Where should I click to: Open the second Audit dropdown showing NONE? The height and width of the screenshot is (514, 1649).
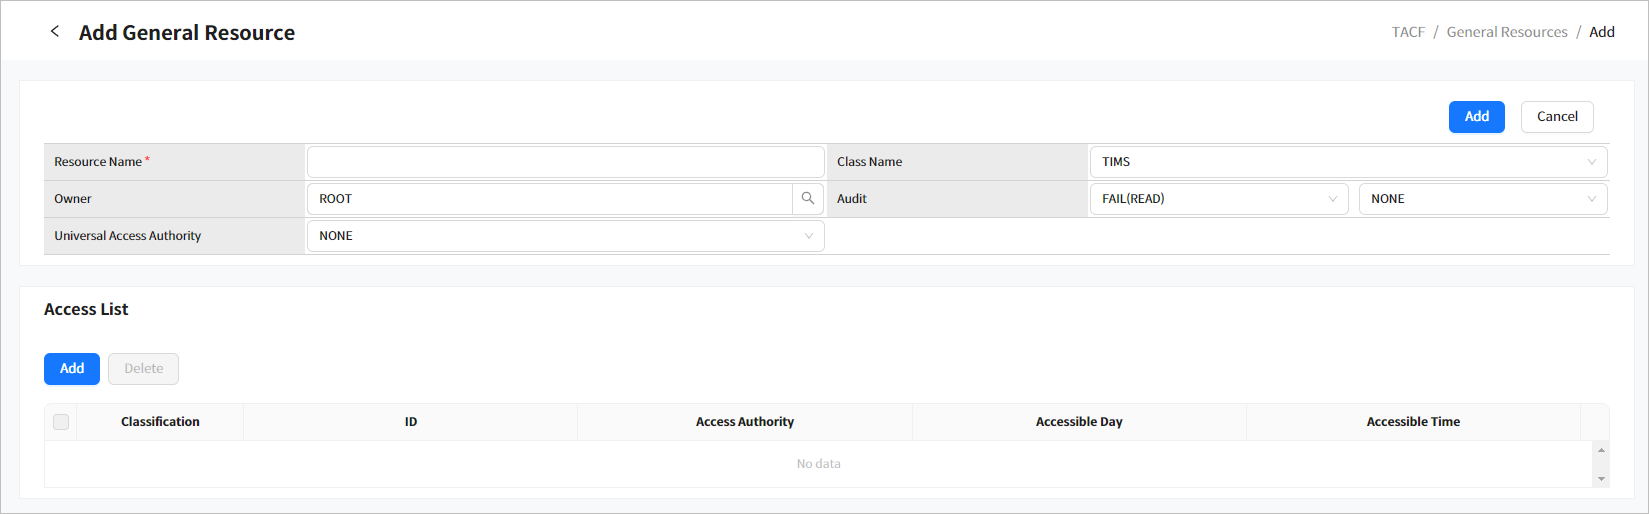tap(1482, 199)
